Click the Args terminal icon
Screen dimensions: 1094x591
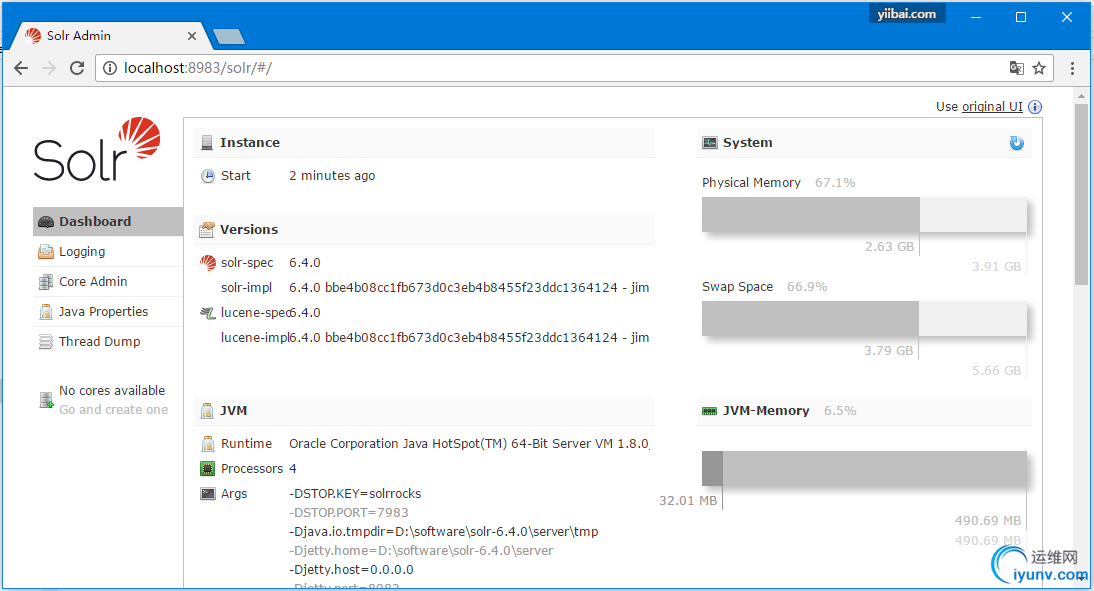pos(207,494)
